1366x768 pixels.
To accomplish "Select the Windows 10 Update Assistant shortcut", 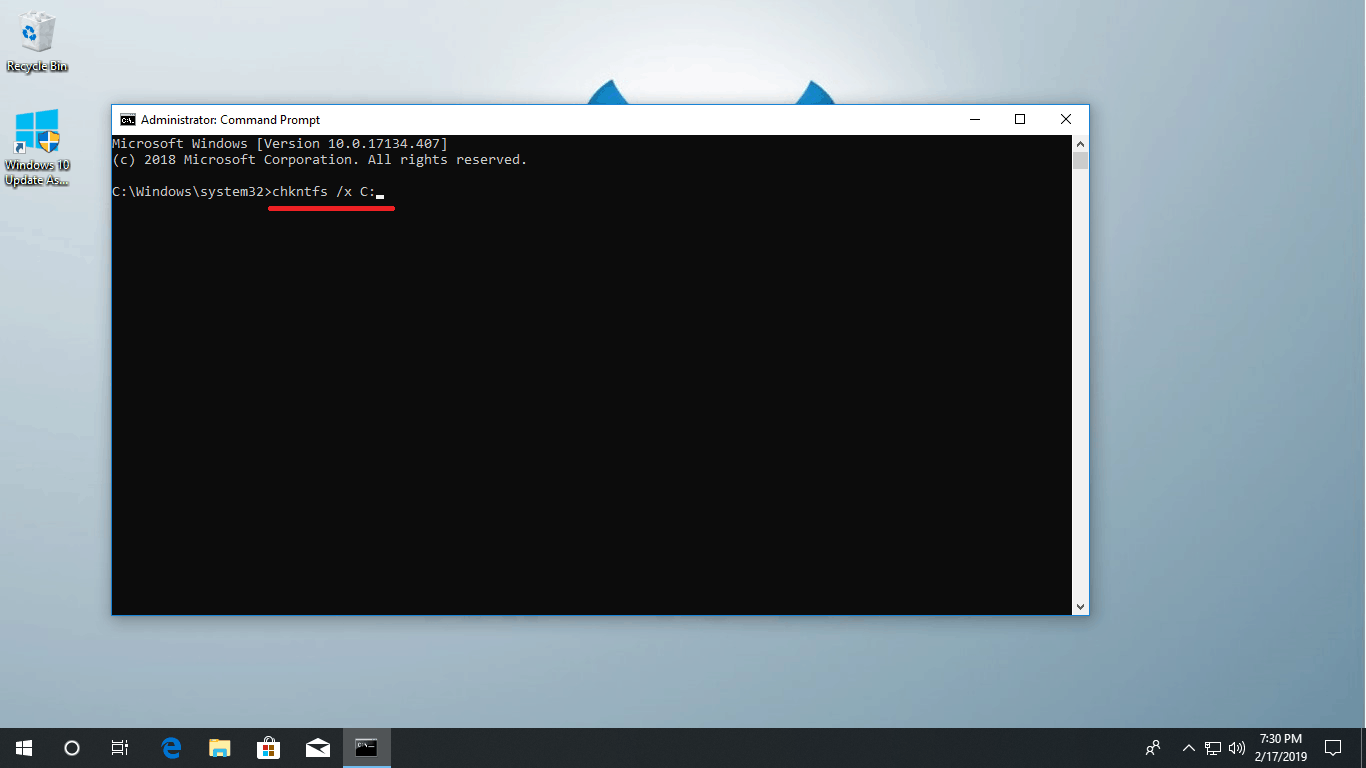I will [37, 148].
